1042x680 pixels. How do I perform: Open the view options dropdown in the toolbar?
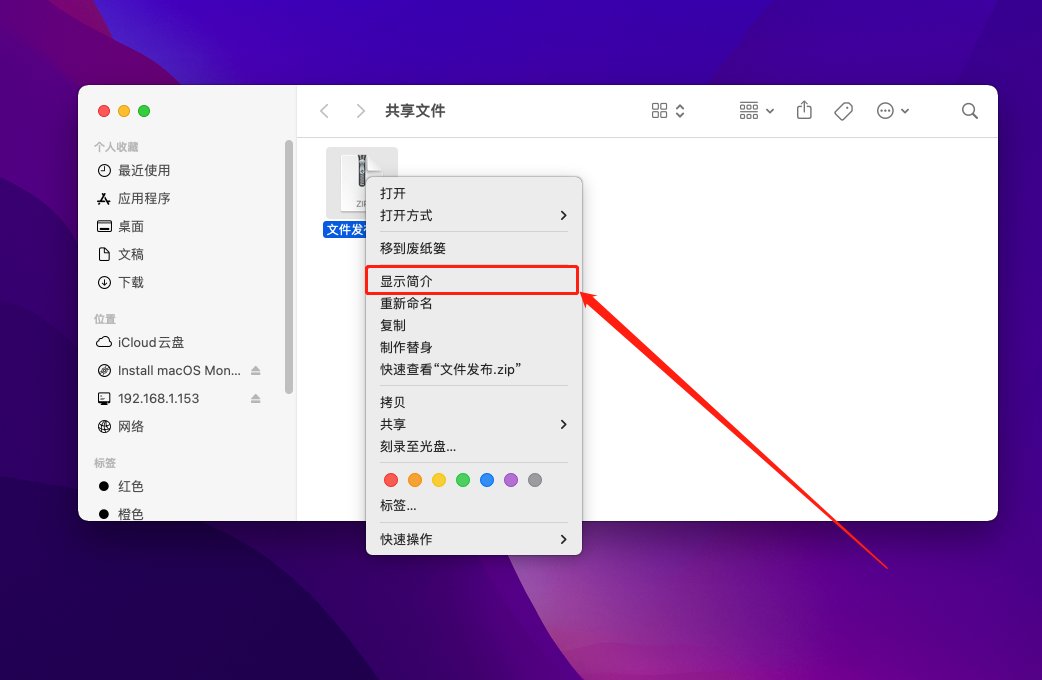coord(666,110)
